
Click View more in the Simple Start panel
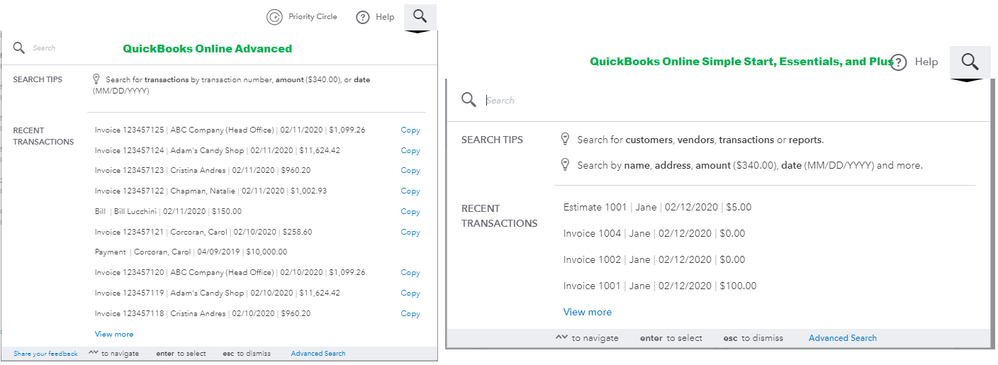pyautogui.click(x=587, y=312)
